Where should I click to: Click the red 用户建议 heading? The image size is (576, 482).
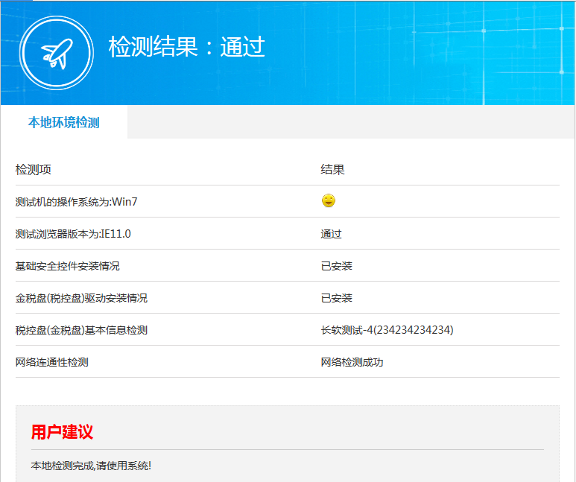pos(62,432)
